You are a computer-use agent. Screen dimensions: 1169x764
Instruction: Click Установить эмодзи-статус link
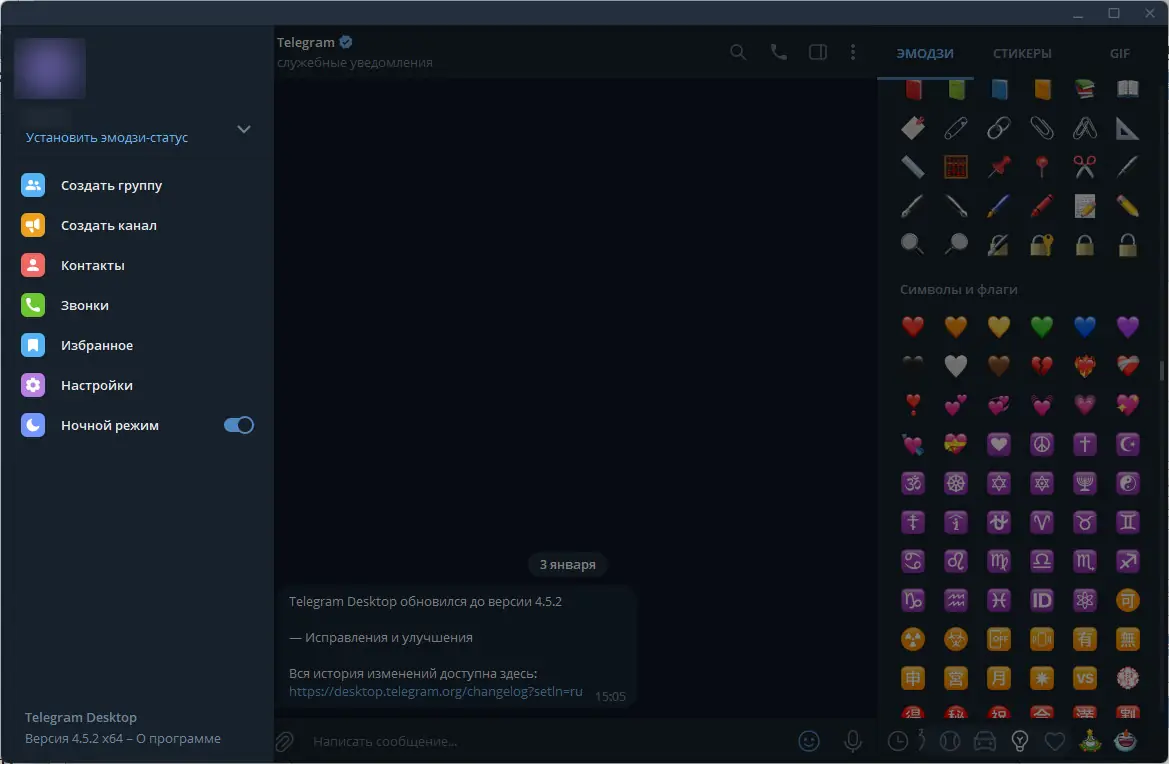[x=107, y=137]
